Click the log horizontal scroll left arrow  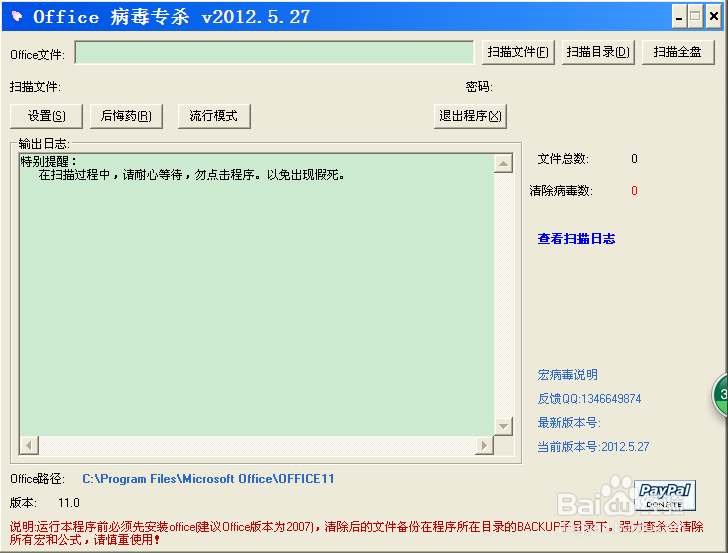click(x=29, y=445)
